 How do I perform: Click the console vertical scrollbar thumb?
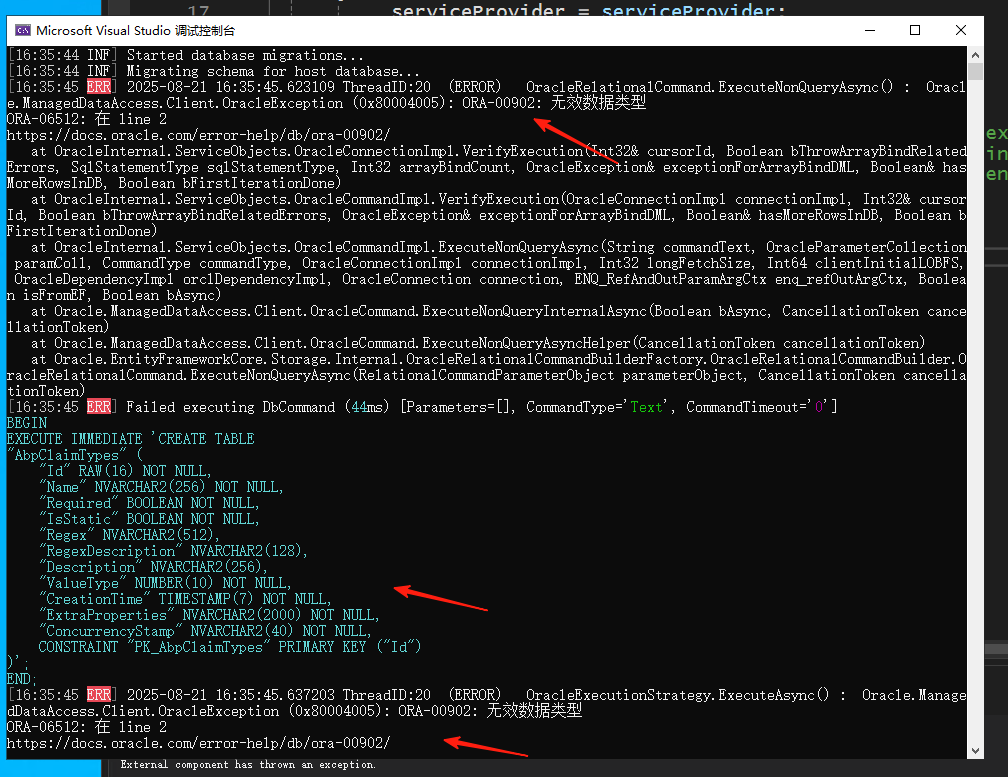pyautogui.click(x=975, y=71)
